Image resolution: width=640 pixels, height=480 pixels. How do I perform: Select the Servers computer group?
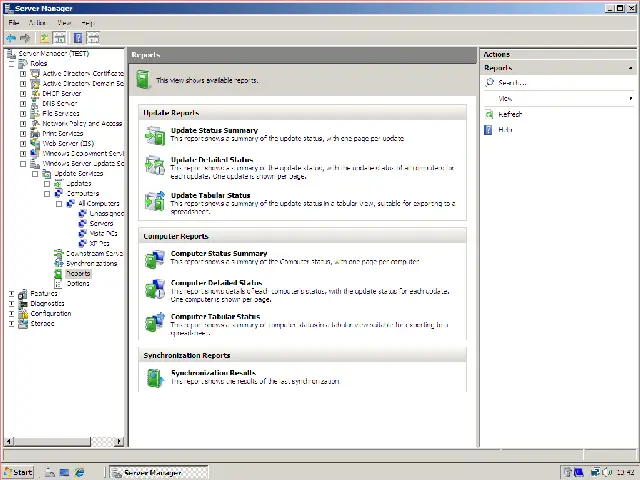[101, 223]
